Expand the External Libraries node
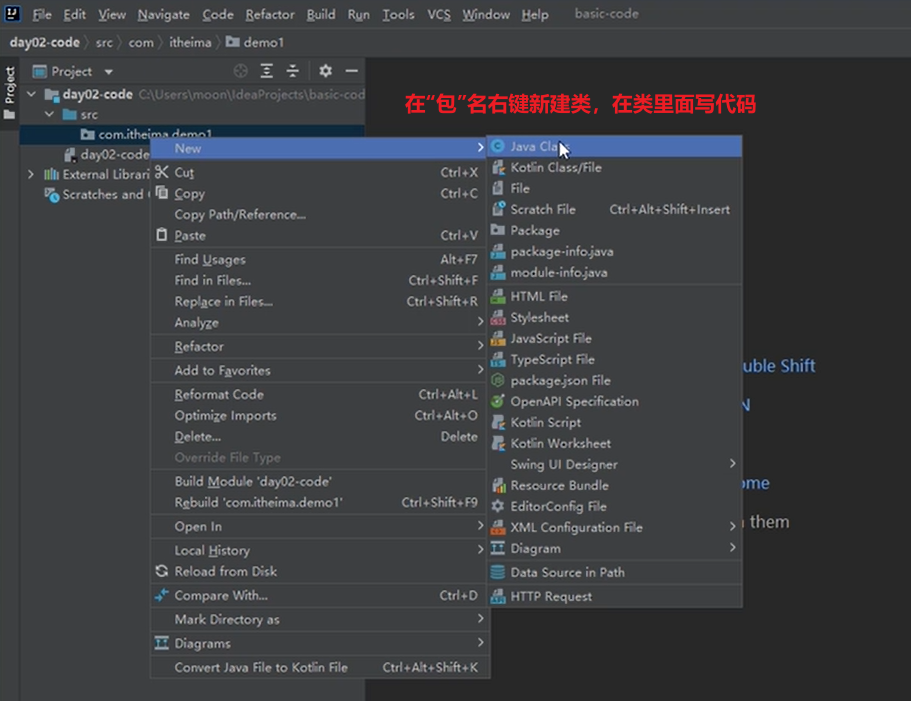The image size is (911, 701). click(x=31, y=174)
